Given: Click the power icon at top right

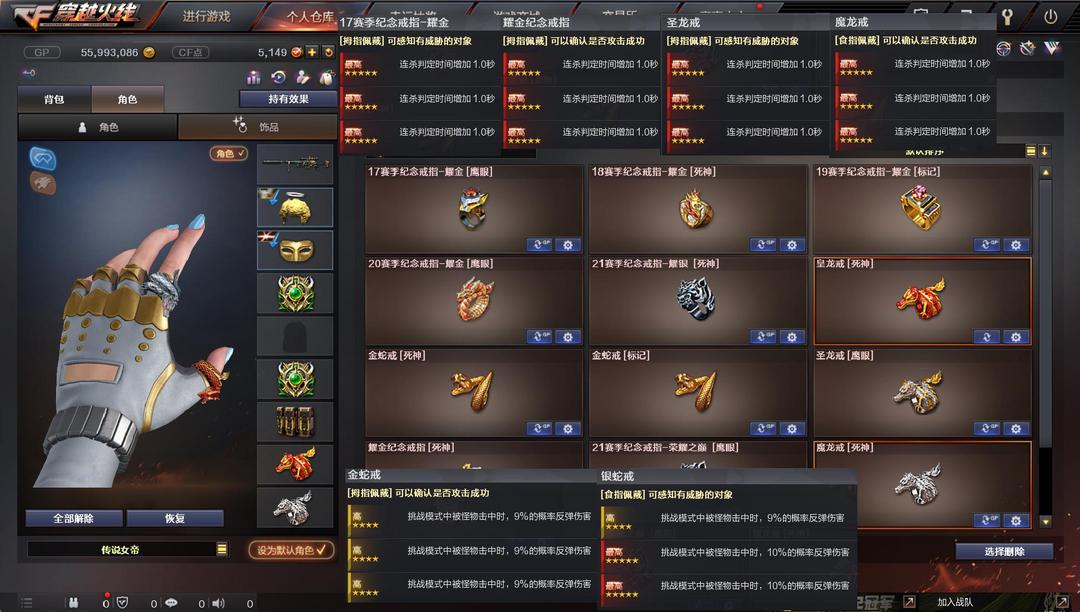Looking at the screenshot, I should [x=1050, y=17].
